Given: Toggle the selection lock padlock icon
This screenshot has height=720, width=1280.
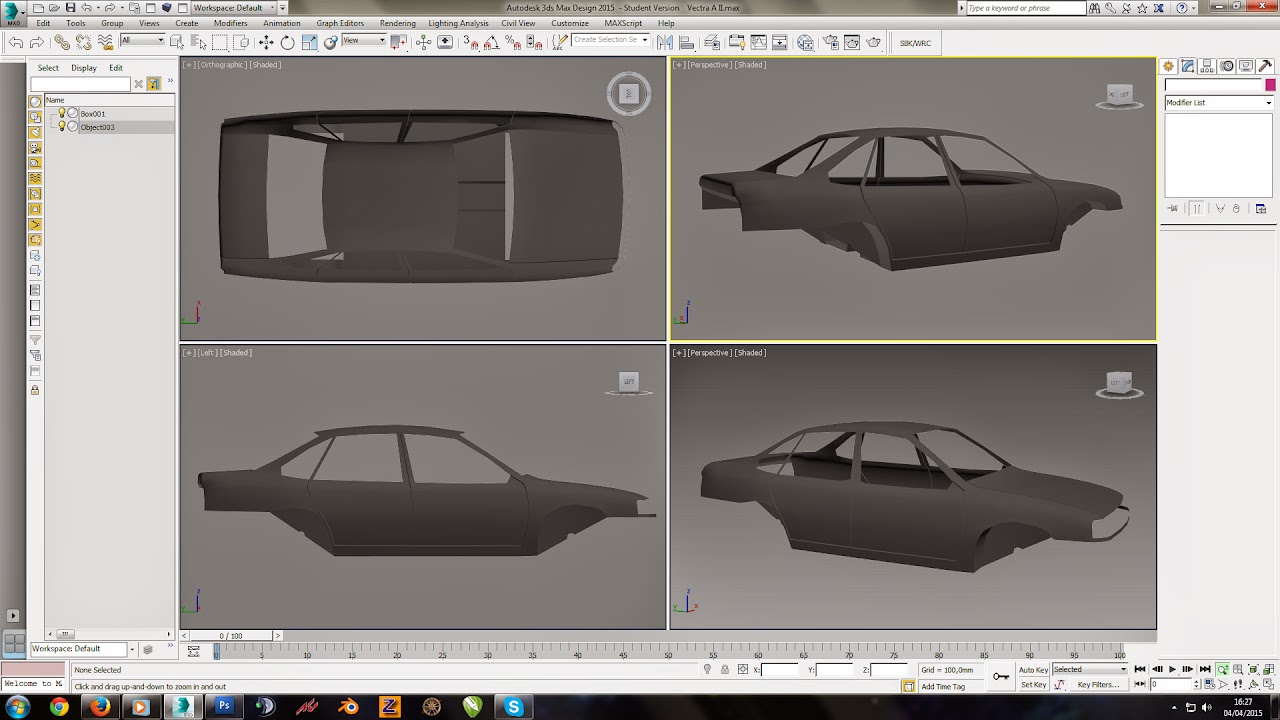Looking at the screenshot, I should pos(725,670).
